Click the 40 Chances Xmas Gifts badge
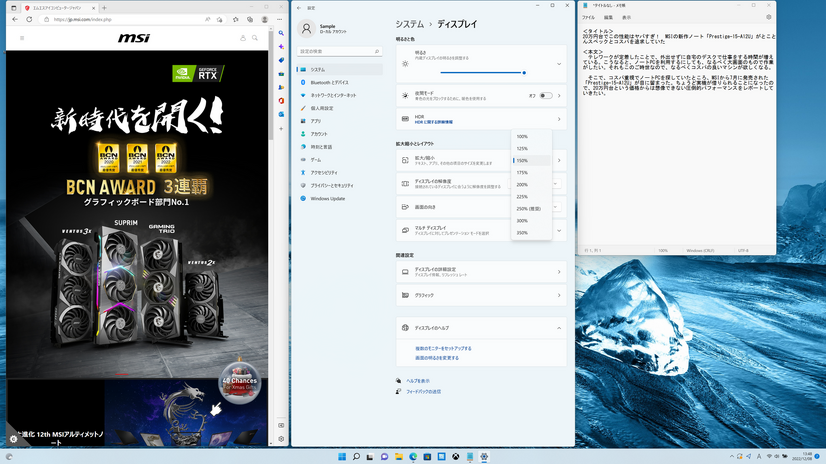The height and width of the screenshot is (464, 826). coord(239,383)
